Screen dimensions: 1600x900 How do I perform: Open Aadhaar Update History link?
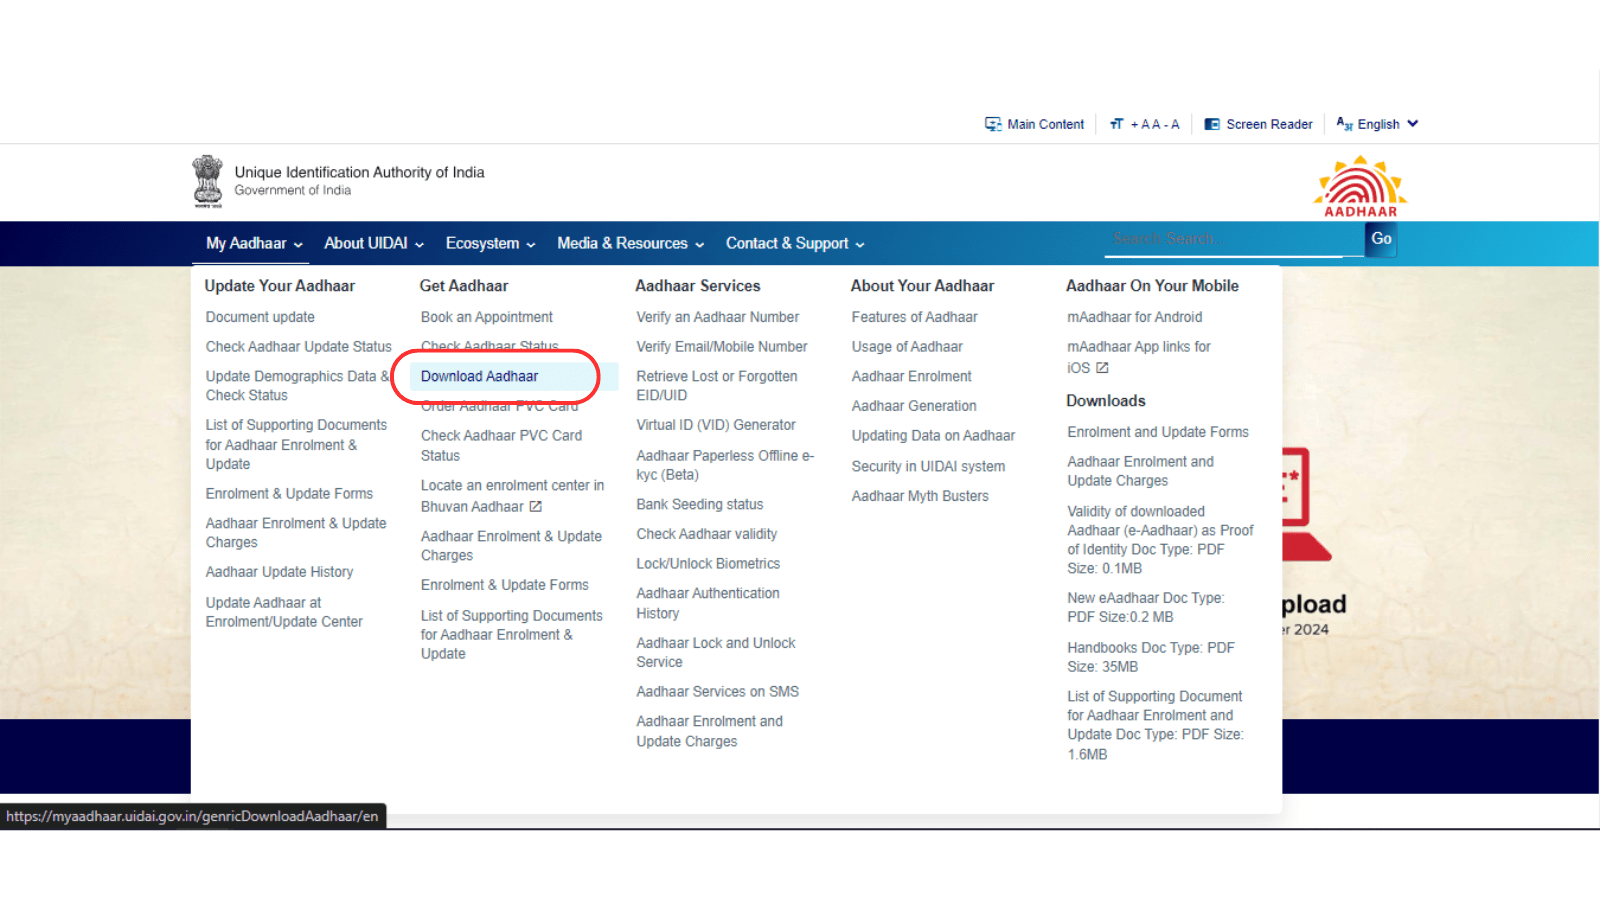point(279,572)
